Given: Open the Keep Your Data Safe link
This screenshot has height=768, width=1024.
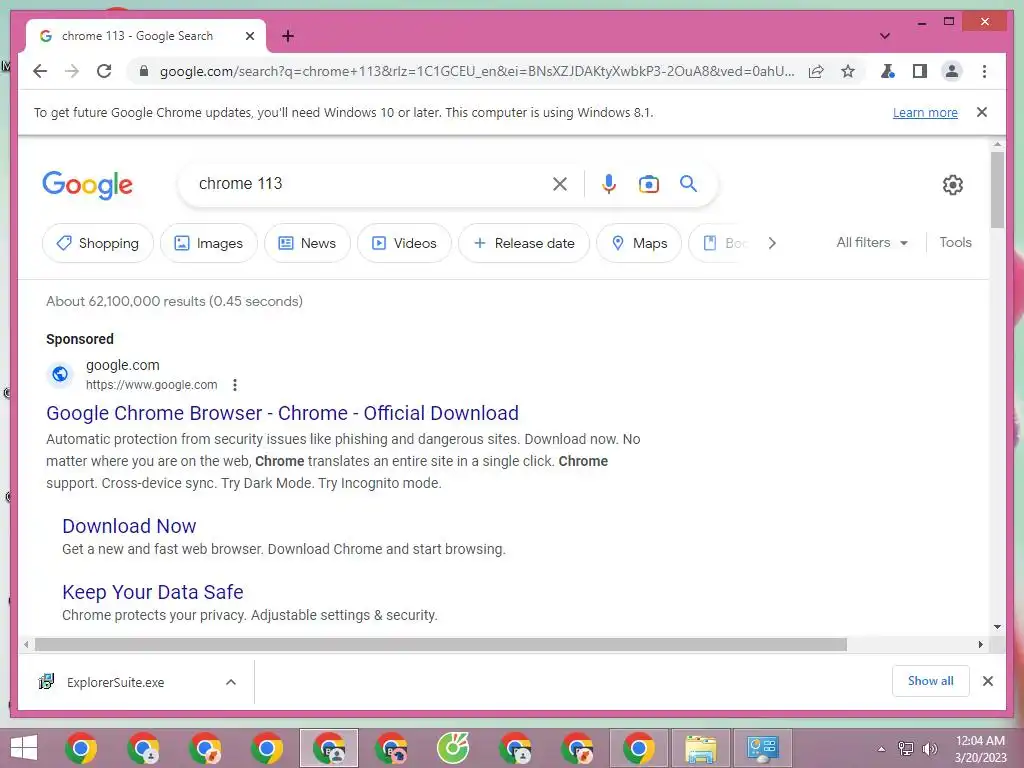Looking at the screenshot, I should pyautogui.click(x=153, y=592).
